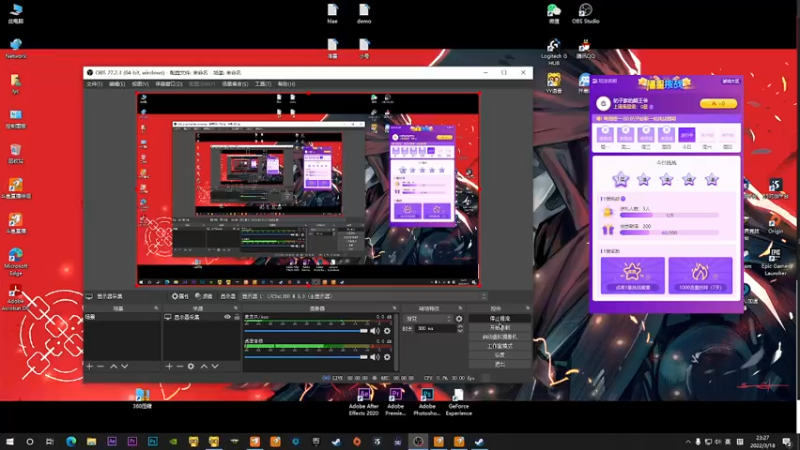Toggle visibility eye of the display capture source
The width and height of the screenshot is (800, 450).
tap(228, 317)
